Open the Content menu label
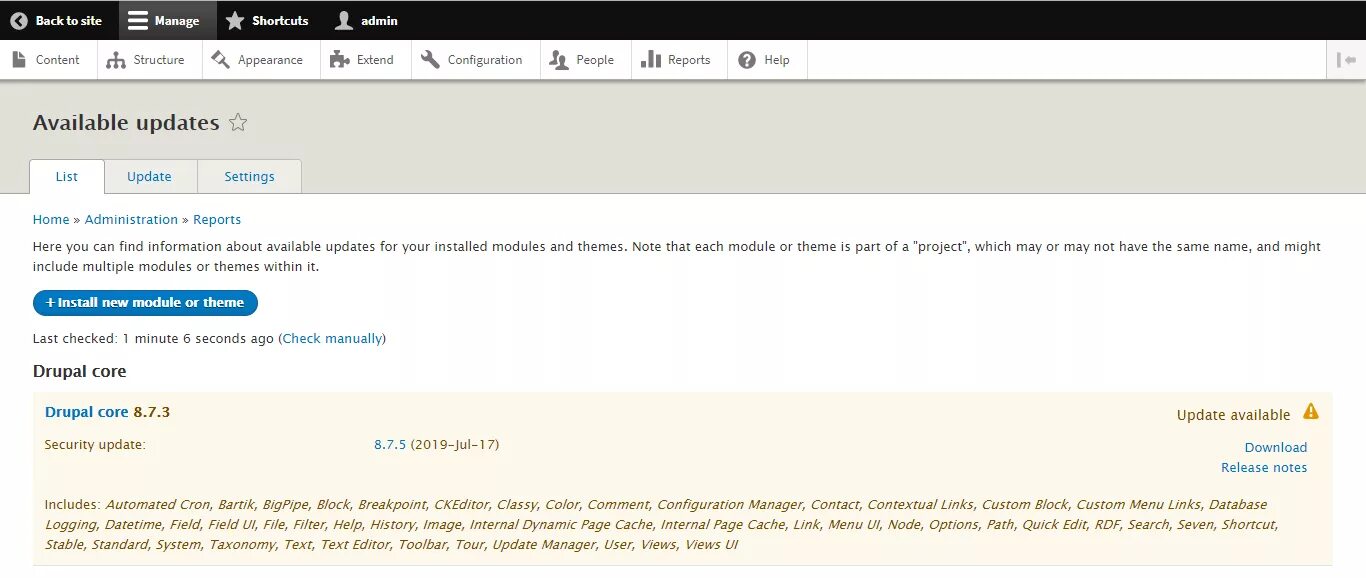This screenshot has height=578, width=1366. (57, 60)
